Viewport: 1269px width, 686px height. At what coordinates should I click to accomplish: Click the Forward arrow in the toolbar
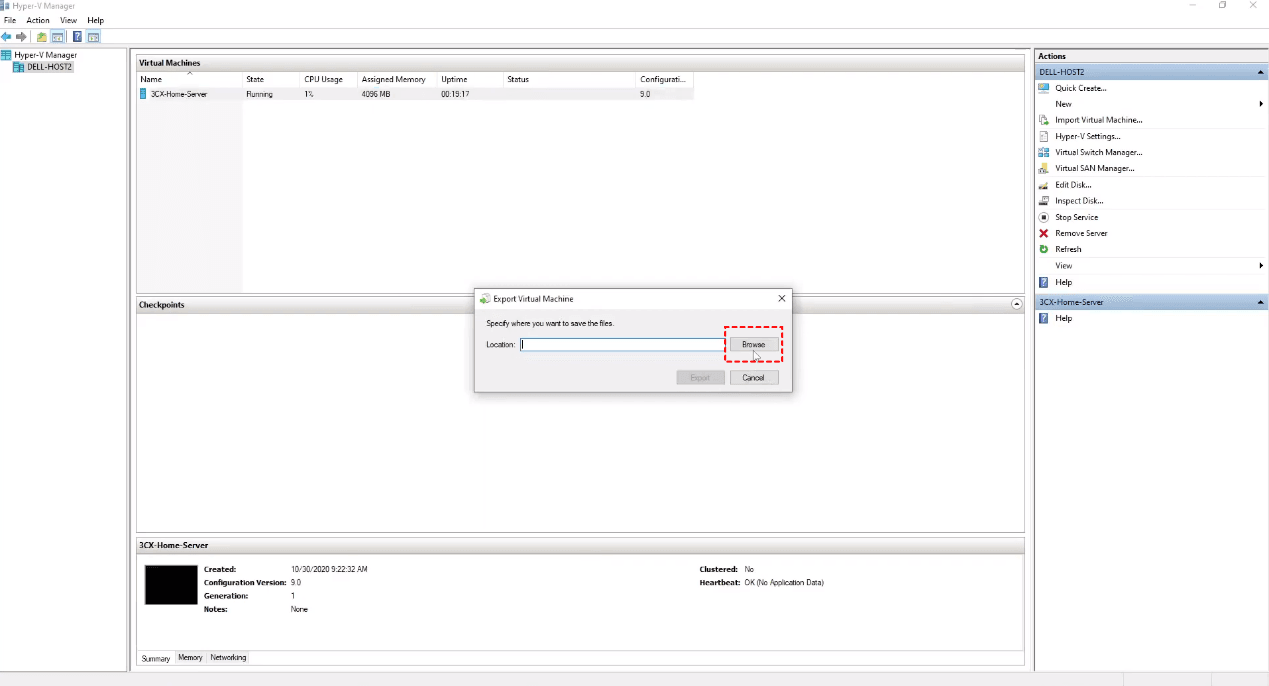(21, 37)
